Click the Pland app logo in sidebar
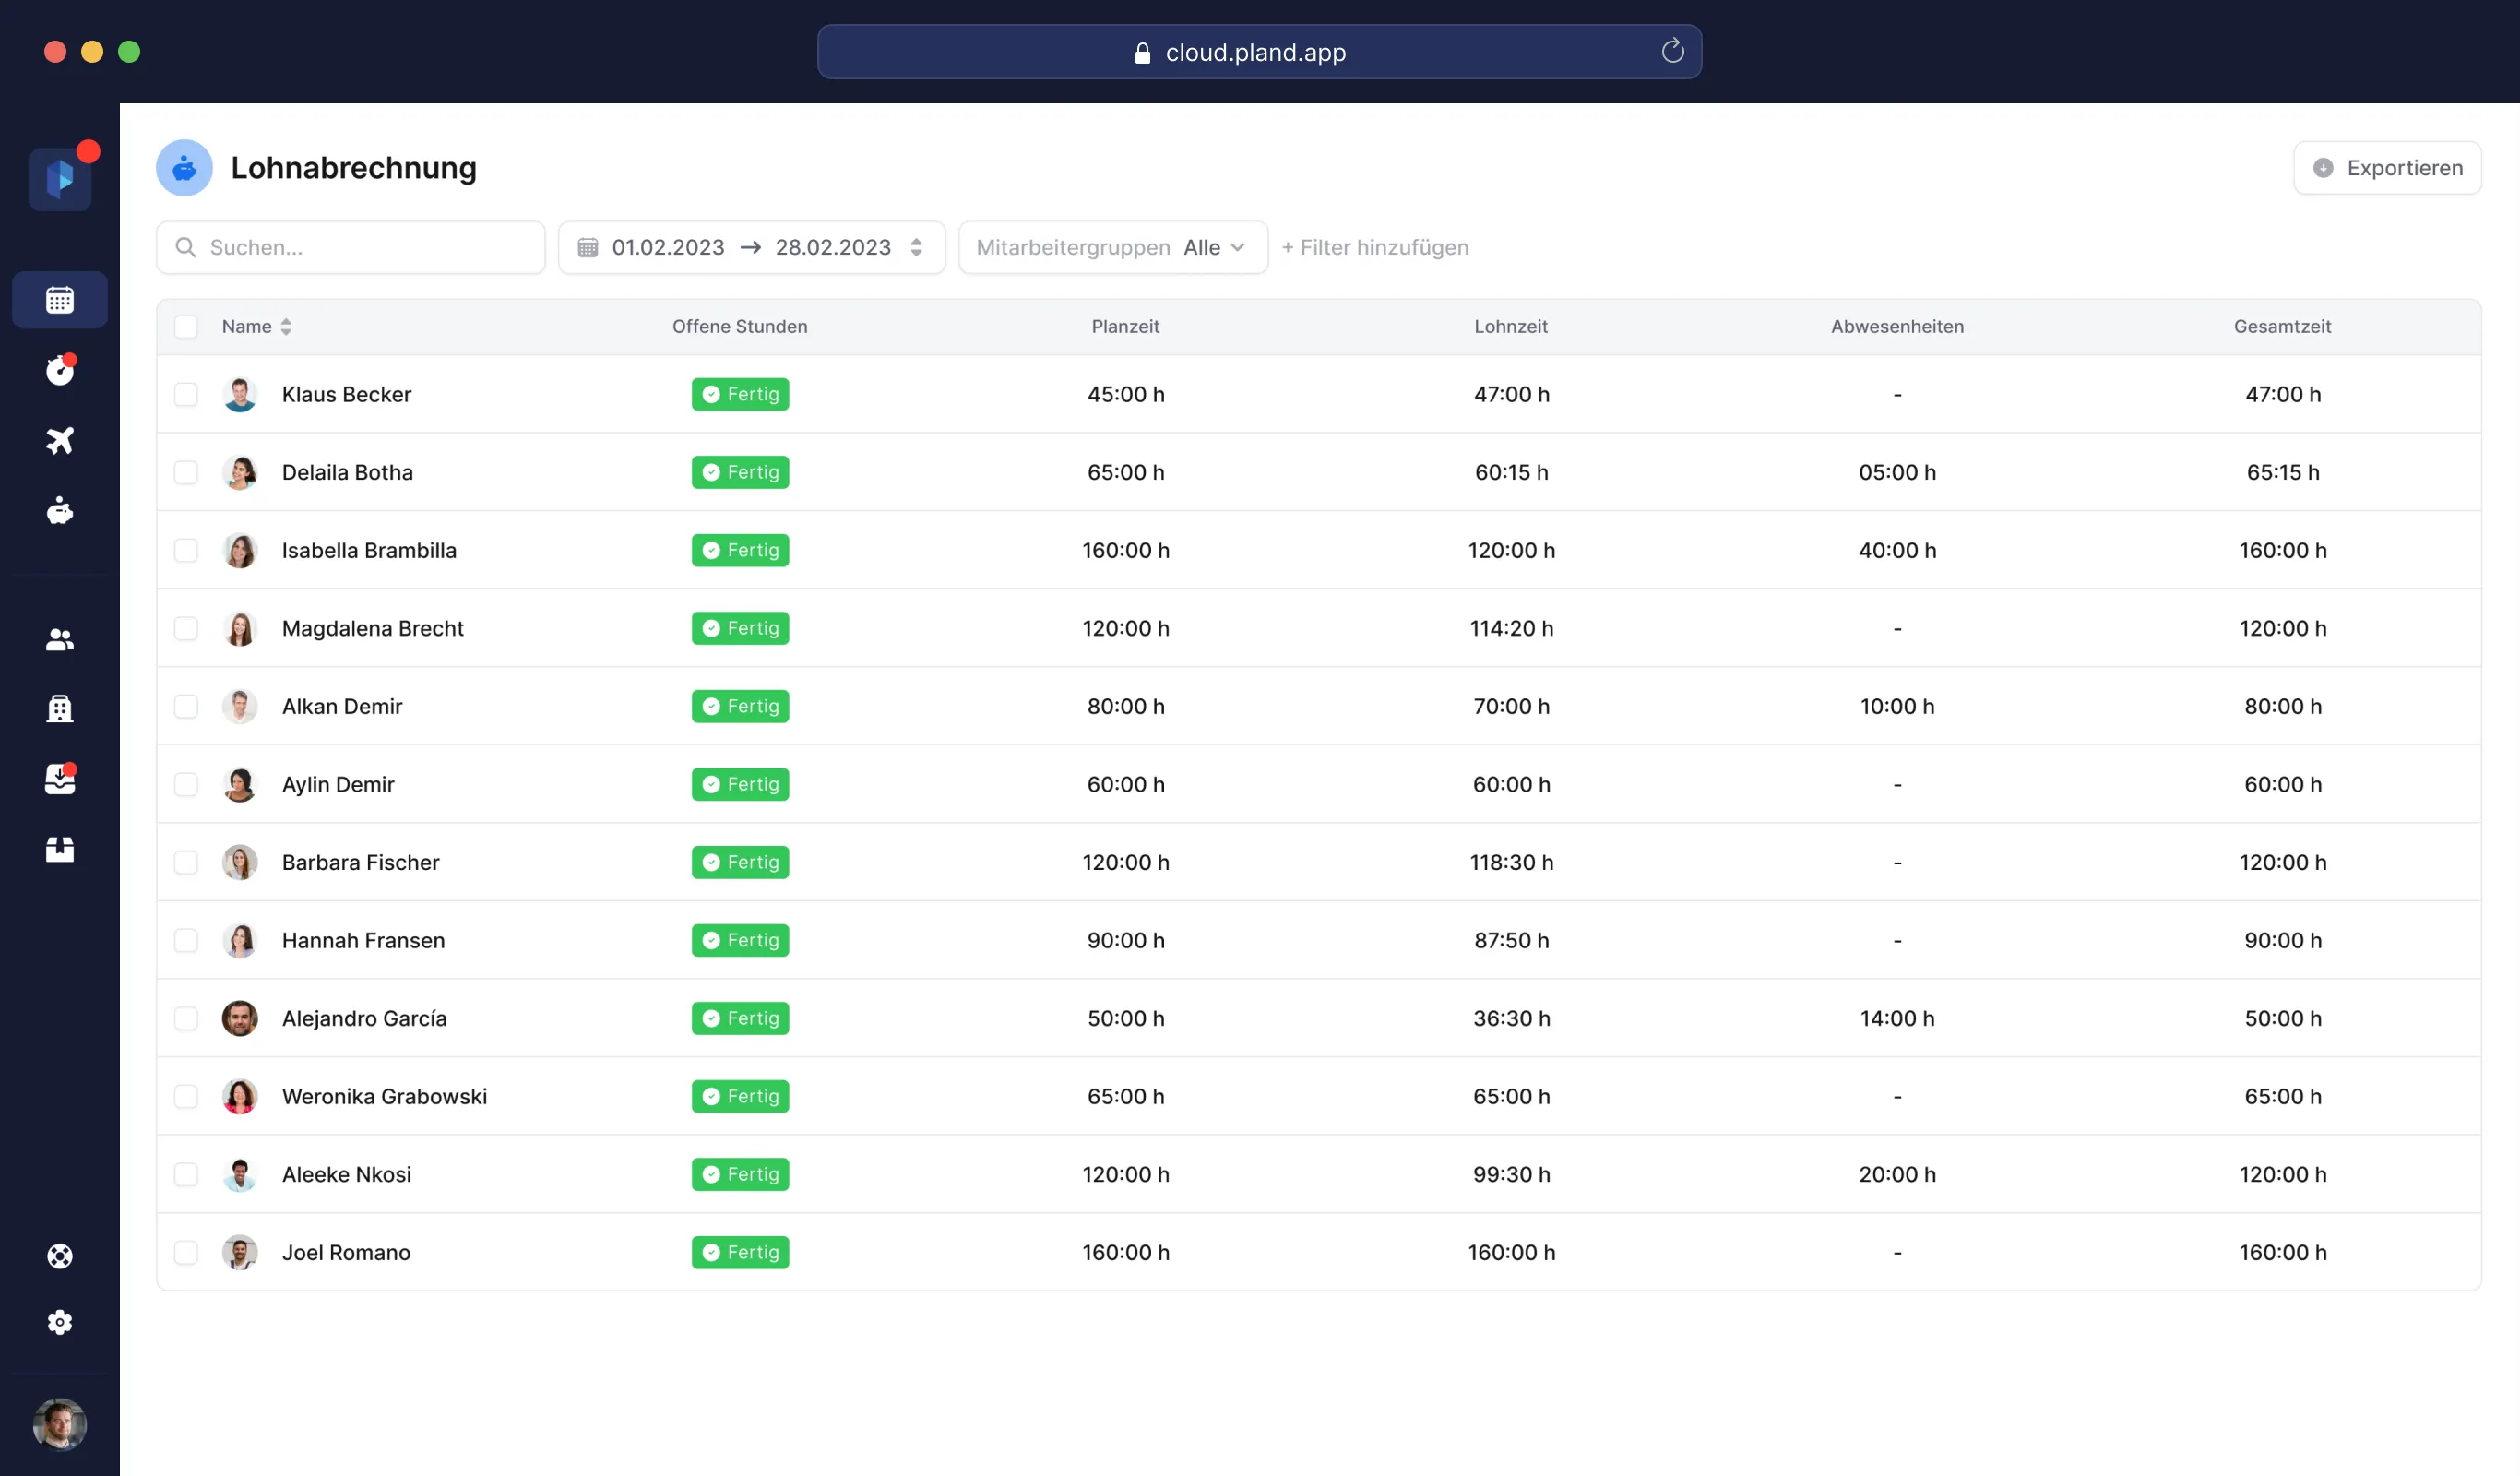This screenshot has width=2520, height=1476. point(60,179)
